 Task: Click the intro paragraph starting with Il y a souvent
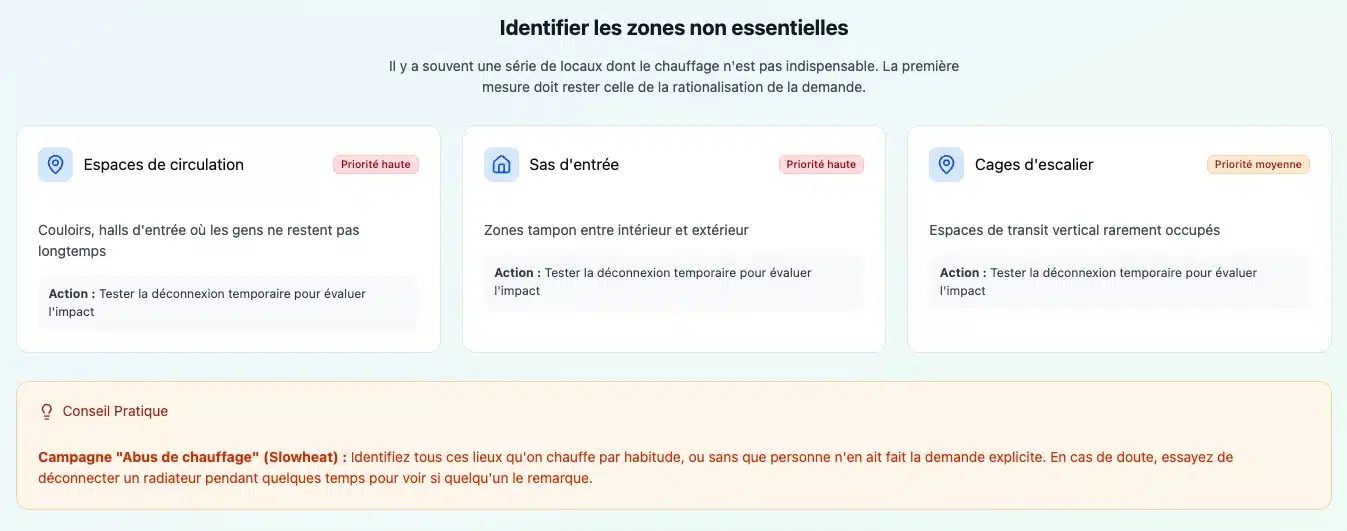(x=673, y=76)
